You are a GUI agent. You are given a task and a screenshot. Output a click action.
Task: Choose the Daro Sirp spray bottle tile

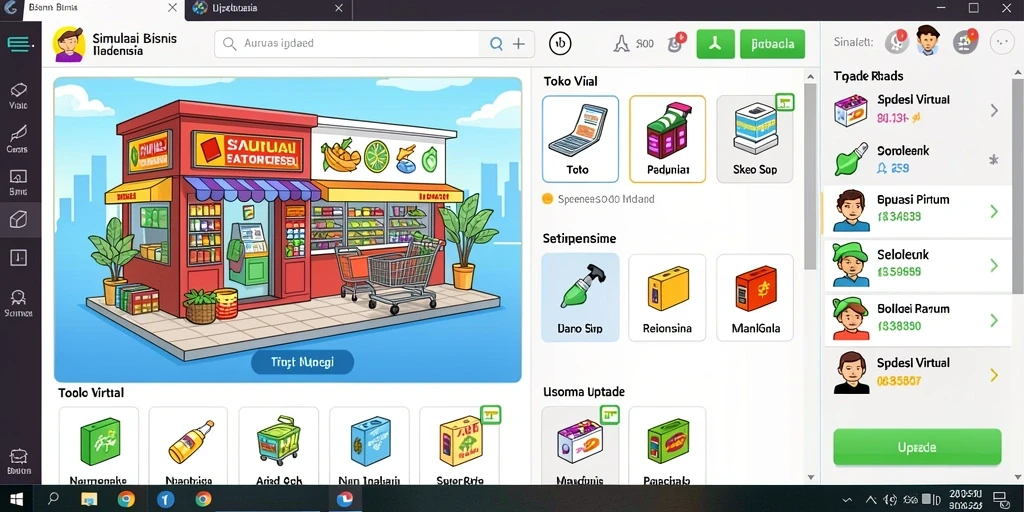pyautogui.click(x=580, y=297)
